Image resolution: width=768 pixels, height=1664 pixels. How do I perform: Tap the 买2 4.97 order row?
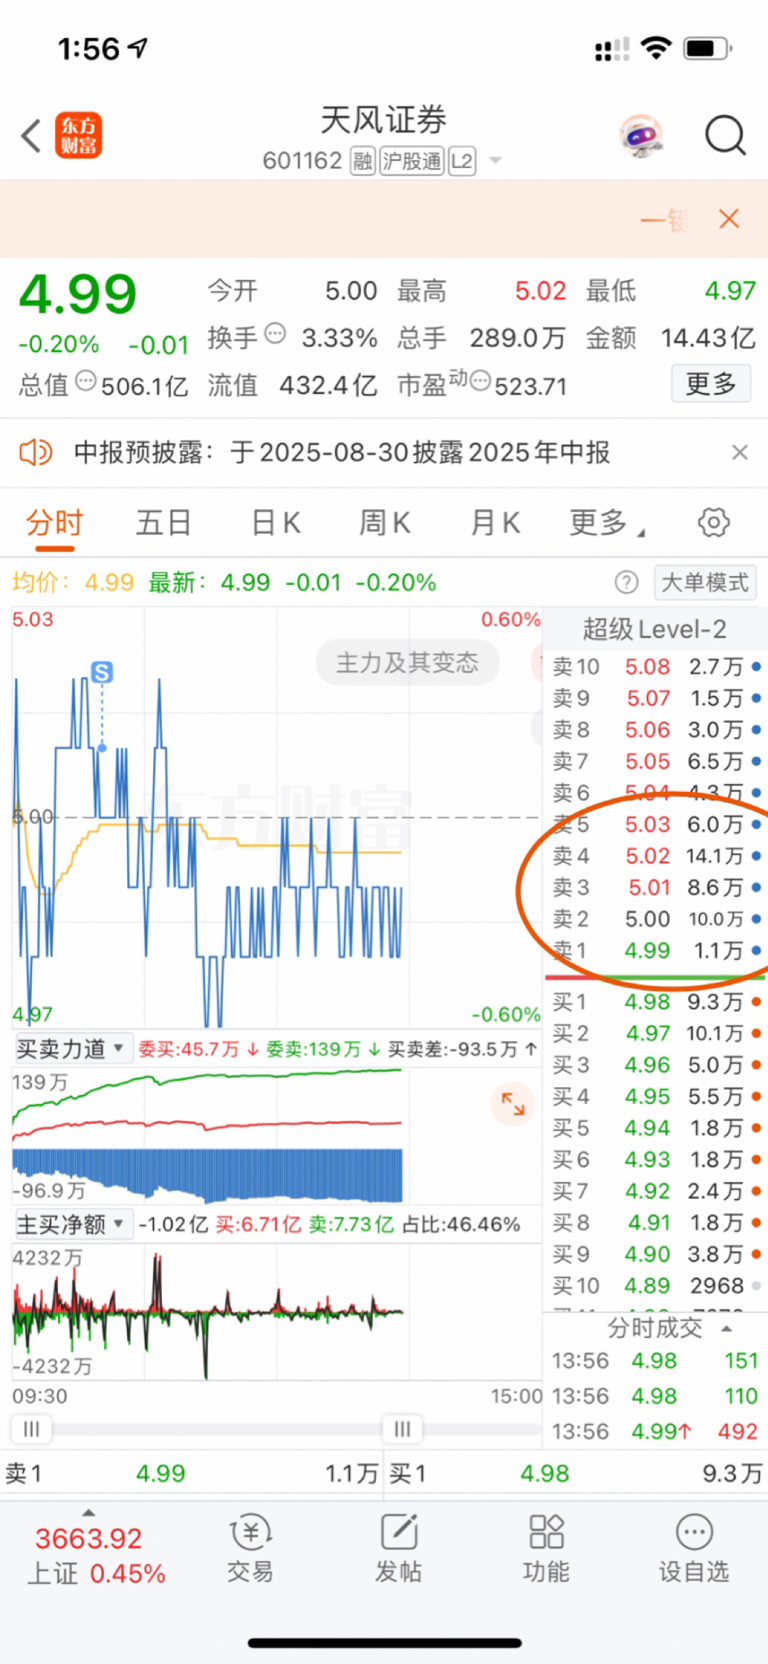657,1033
